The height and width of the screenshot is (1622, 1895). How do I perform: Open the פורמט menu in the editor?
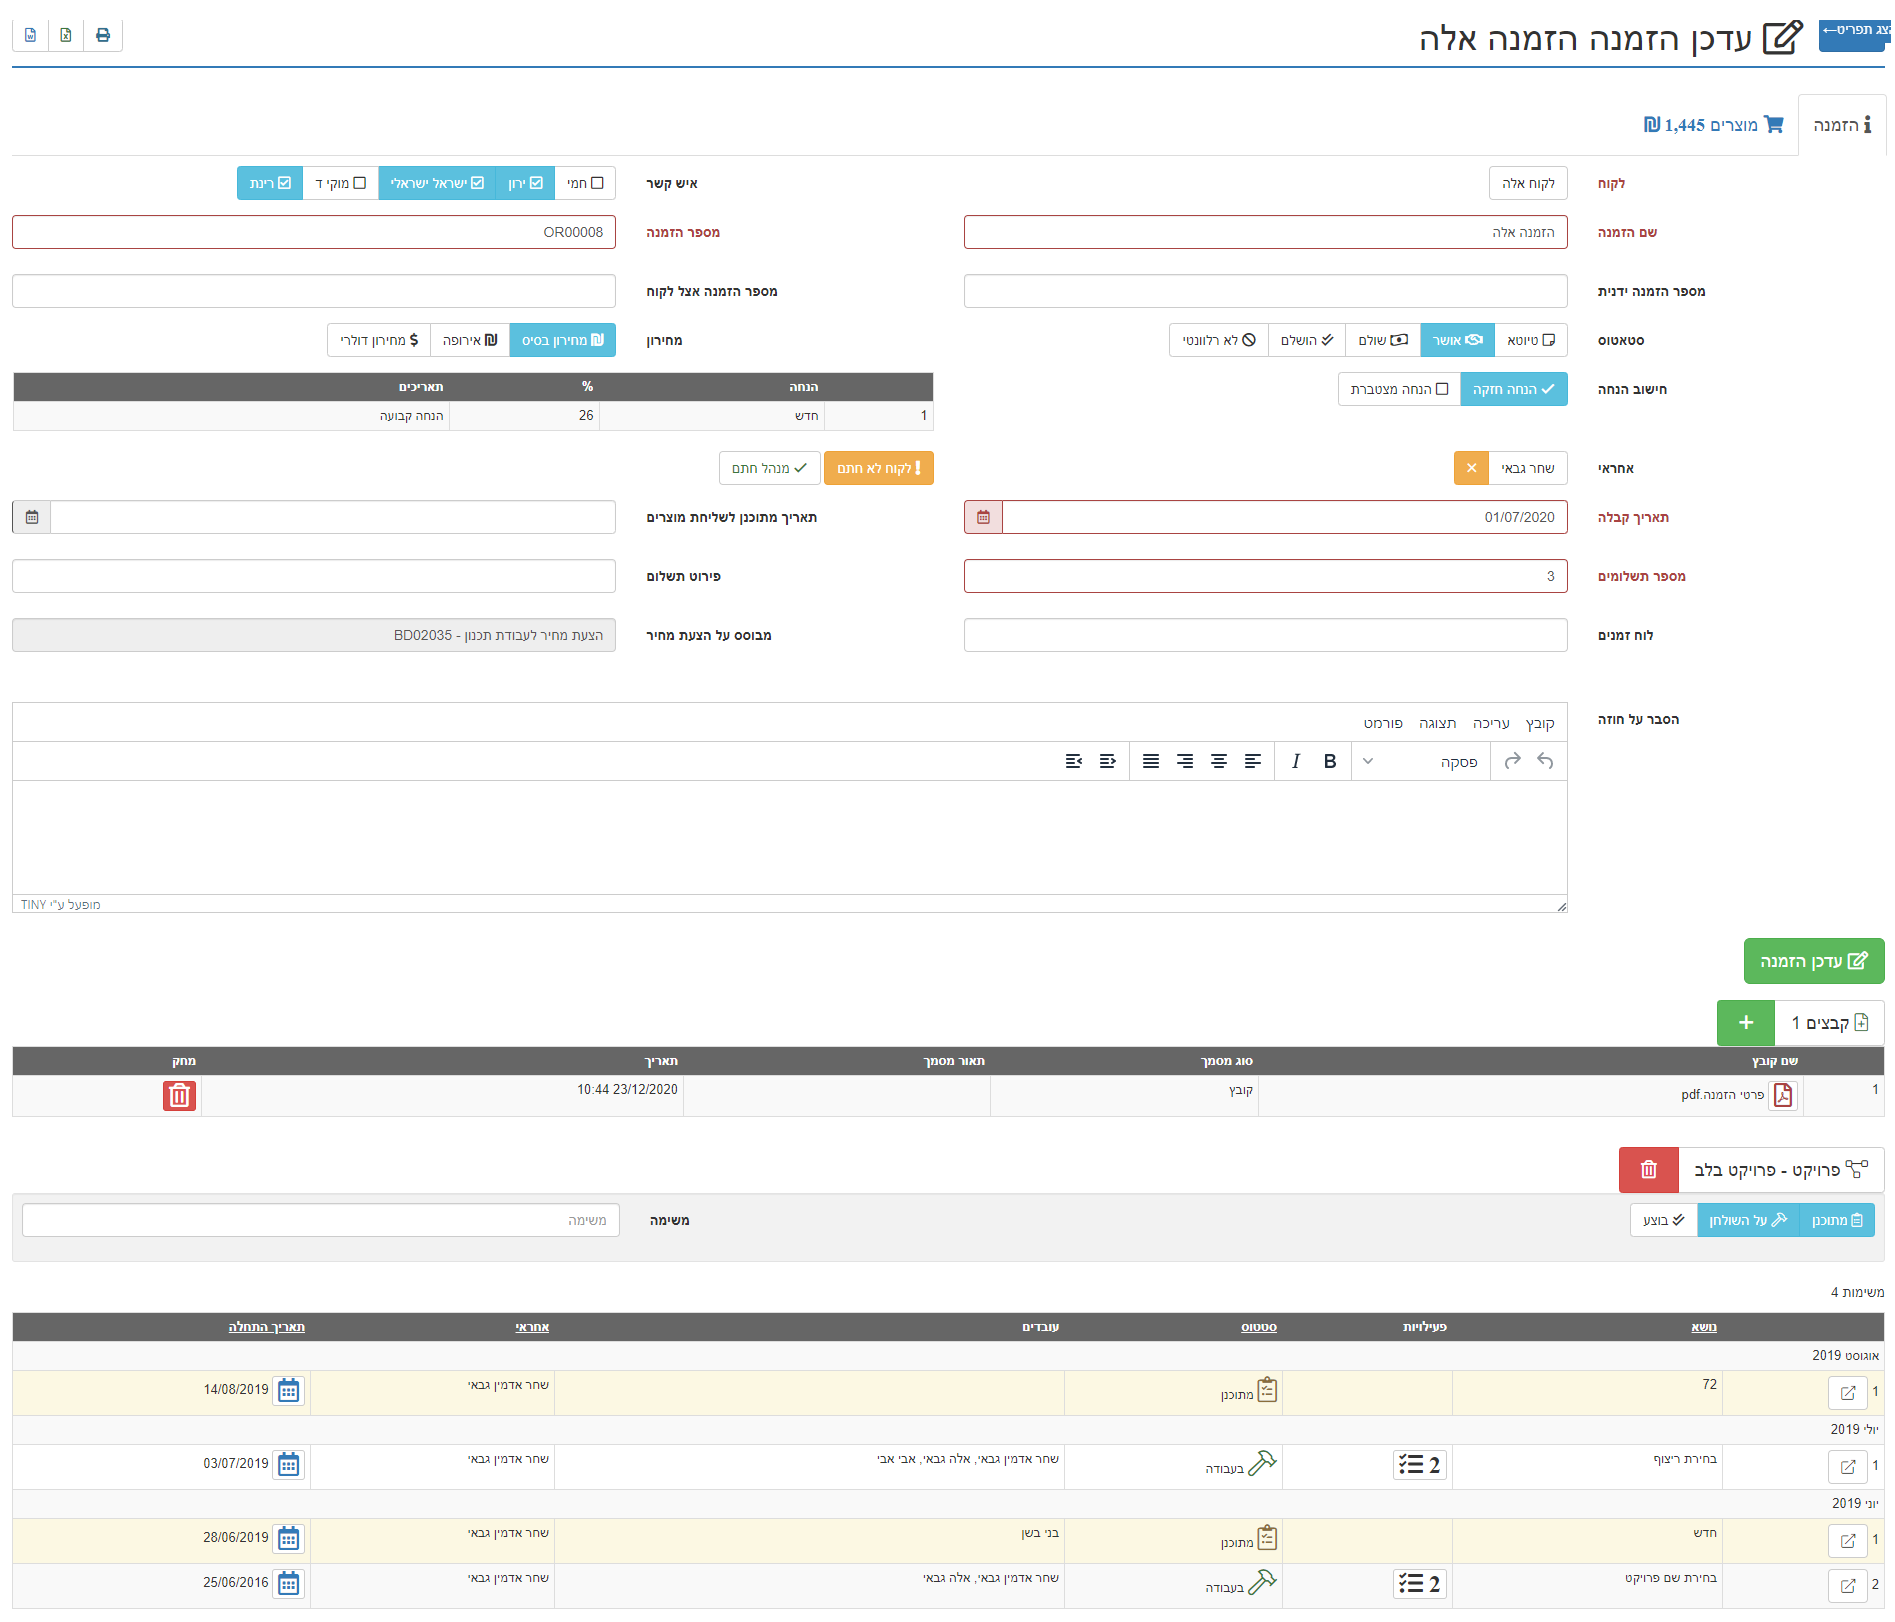tap(1382, 723)
